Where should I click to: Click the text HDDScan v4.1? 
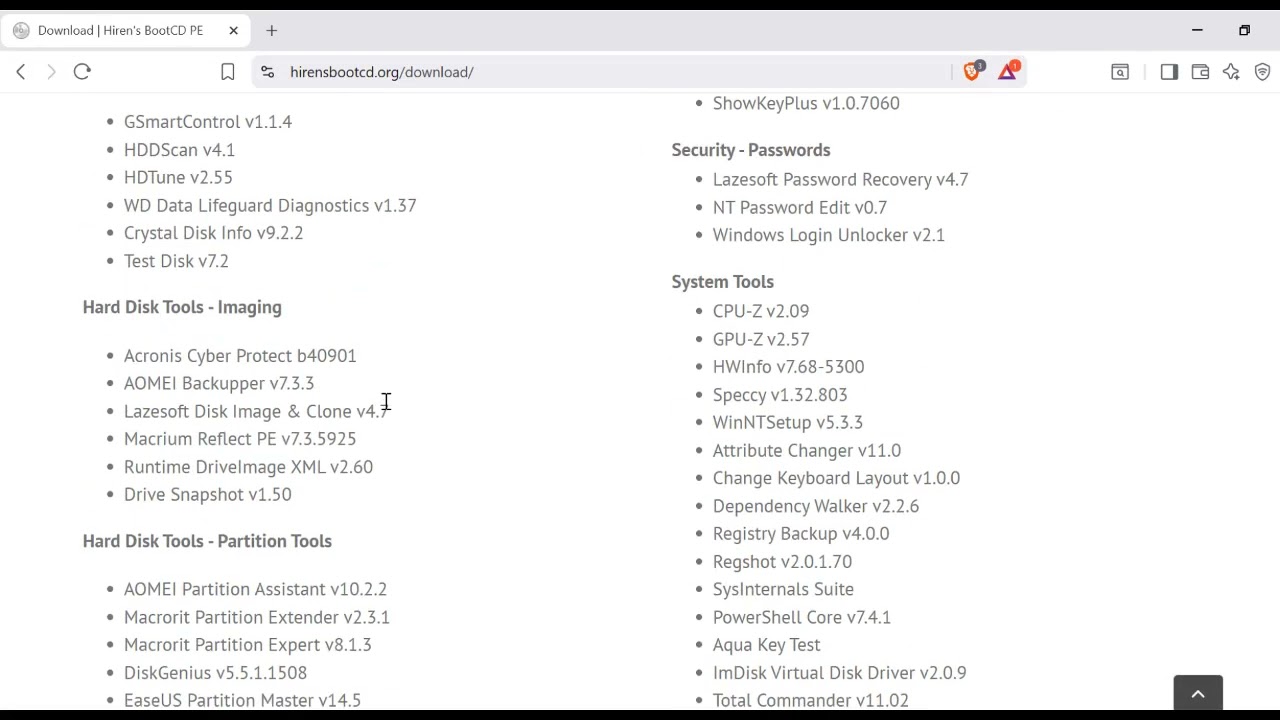179,150
